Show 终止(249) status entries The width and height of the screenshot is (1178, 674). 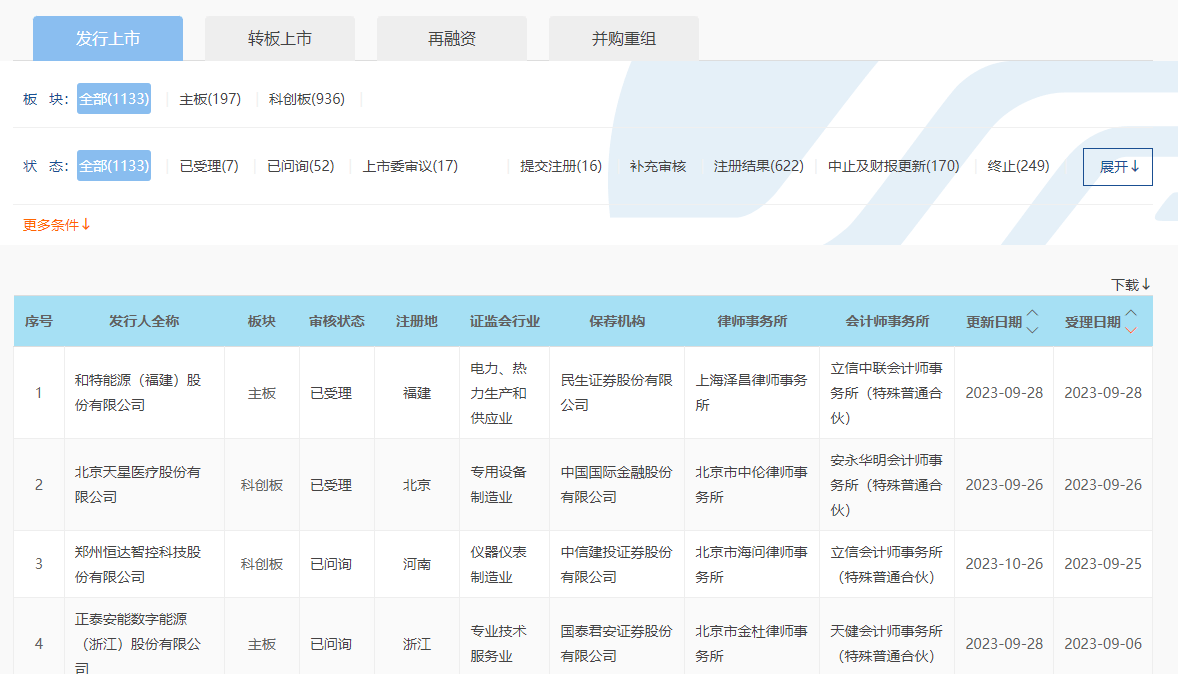[x=1018, y=166]
